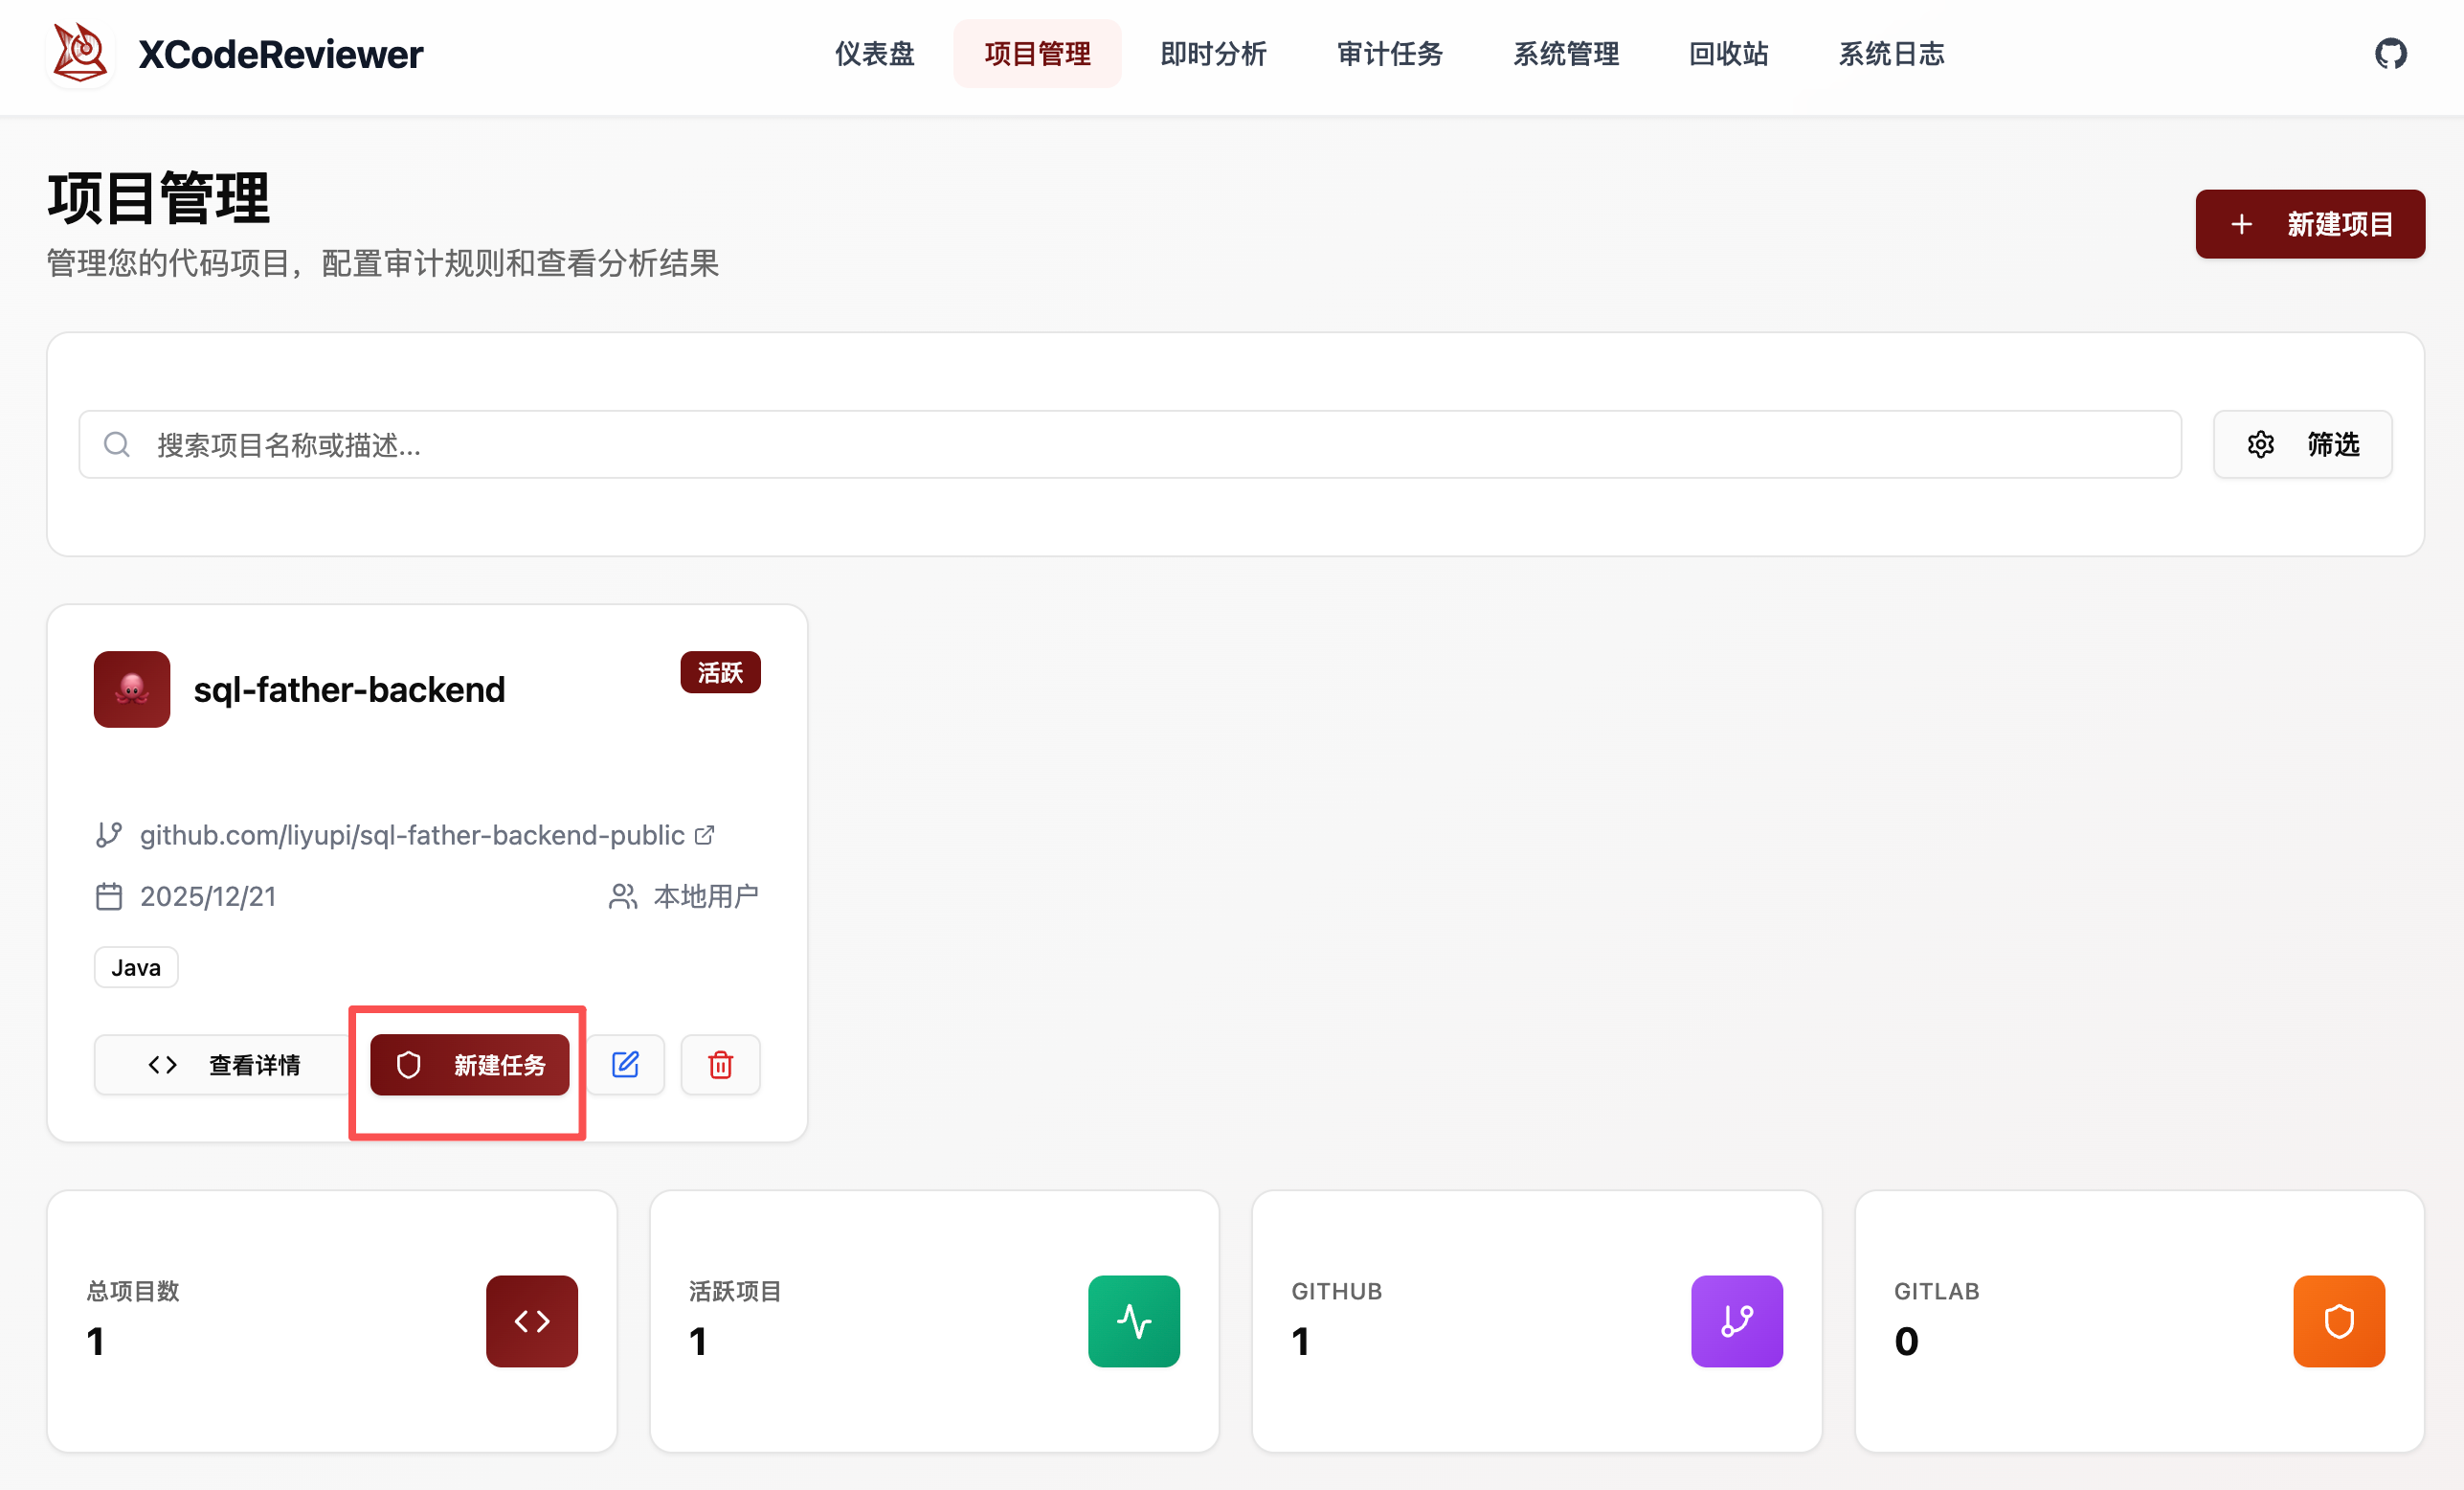Click the gear icon inside the 筛选 button

pyautogui.click(x=2261, y=444)
